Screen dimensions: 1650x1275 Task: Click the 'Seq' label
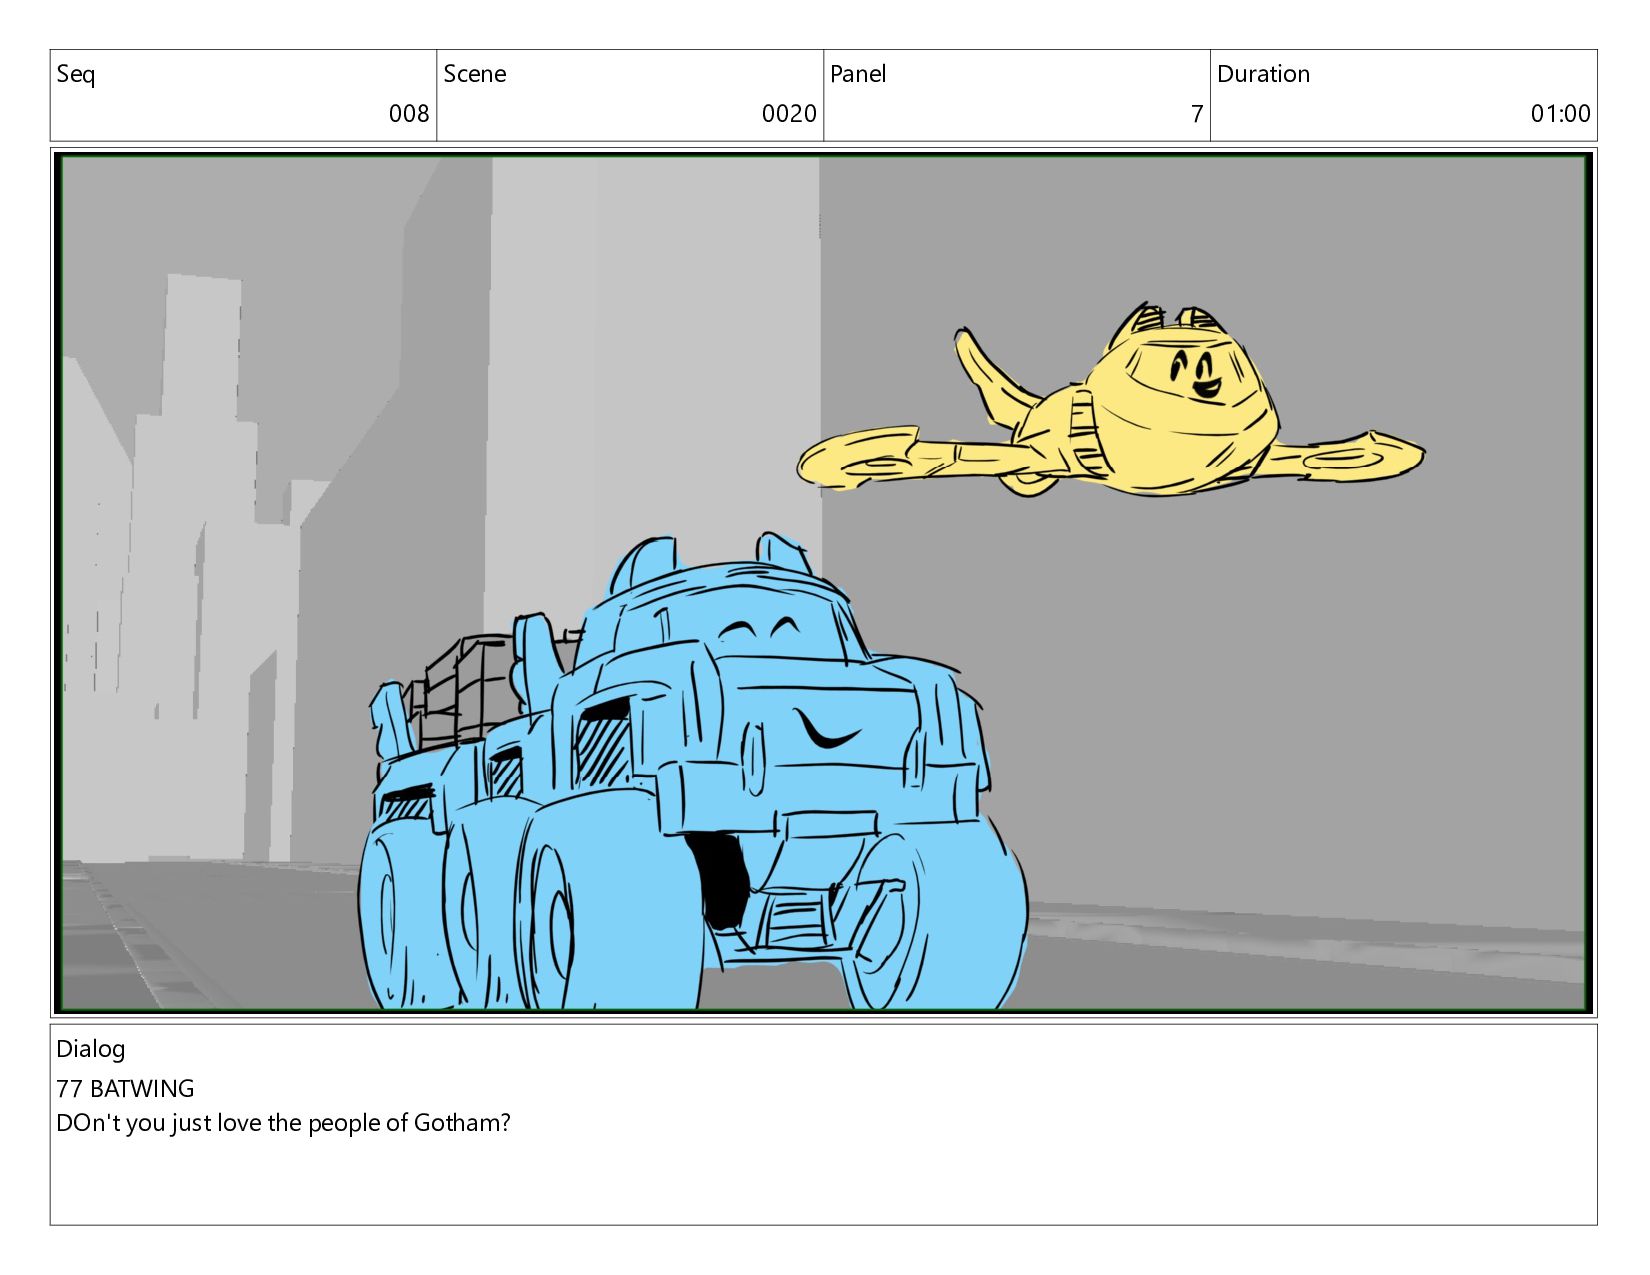point(76,75)
